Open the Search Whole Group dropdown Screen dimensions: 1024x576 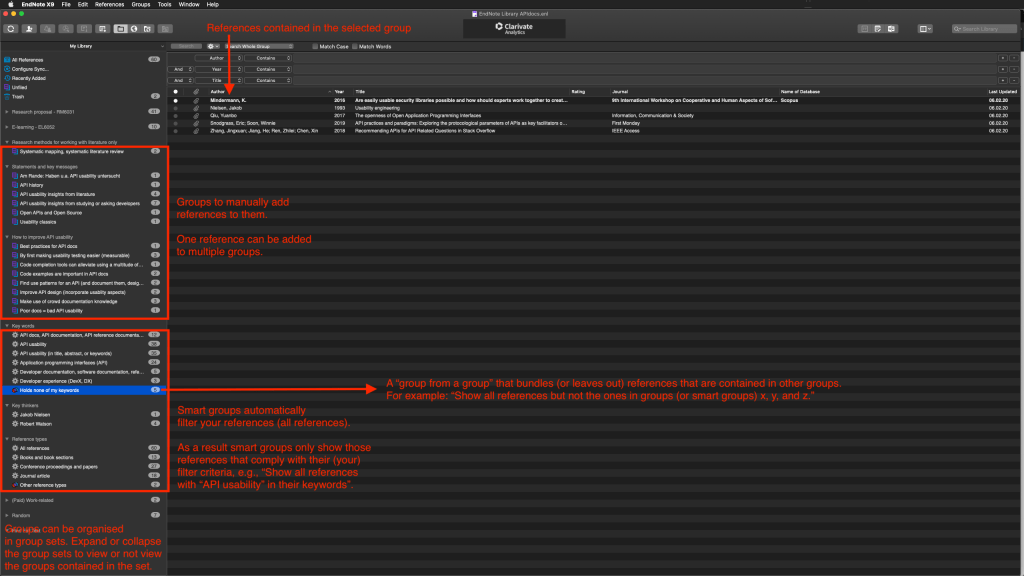point(260,46)
